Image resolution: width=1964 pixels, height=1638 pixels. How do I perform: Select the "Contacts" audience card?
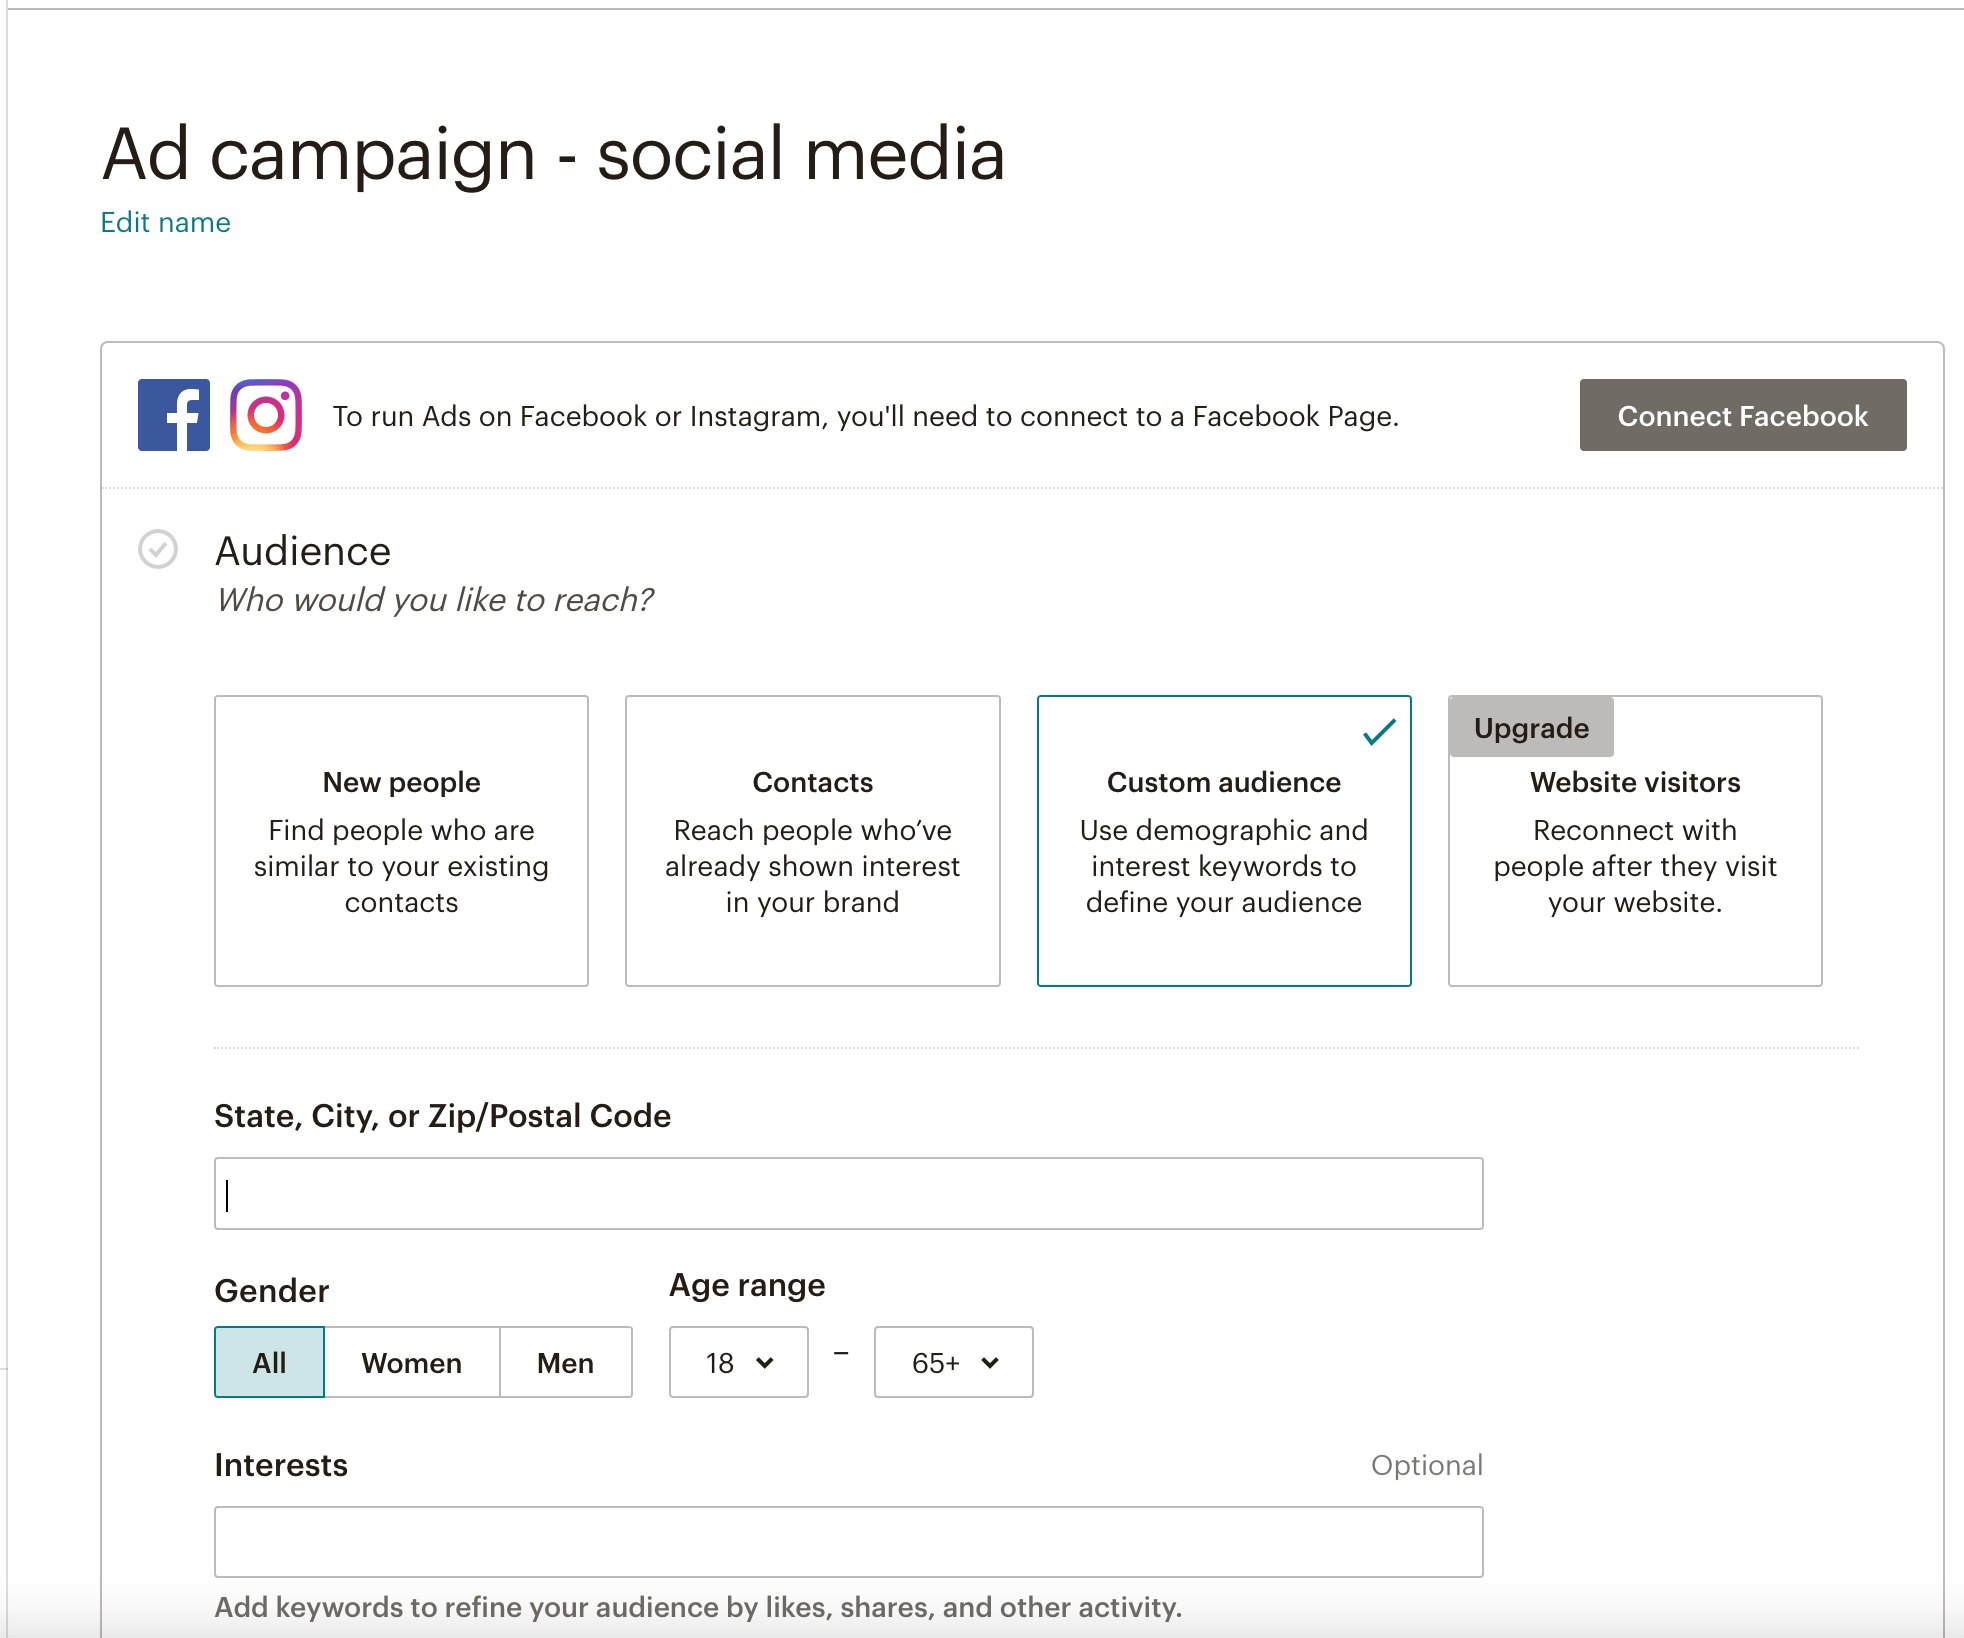[x=812, y=842]
